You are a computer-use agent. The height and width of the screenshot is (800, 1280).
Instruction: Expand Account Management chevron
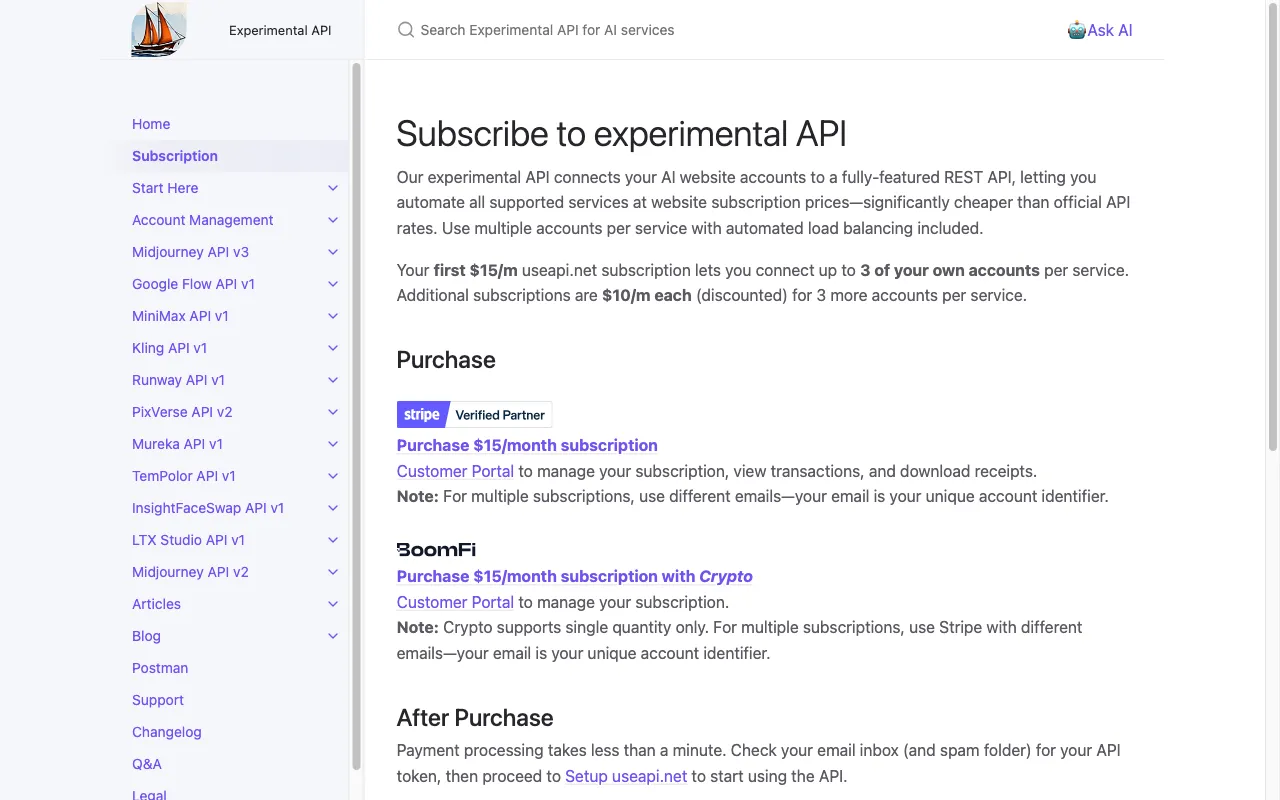point(333,220)
